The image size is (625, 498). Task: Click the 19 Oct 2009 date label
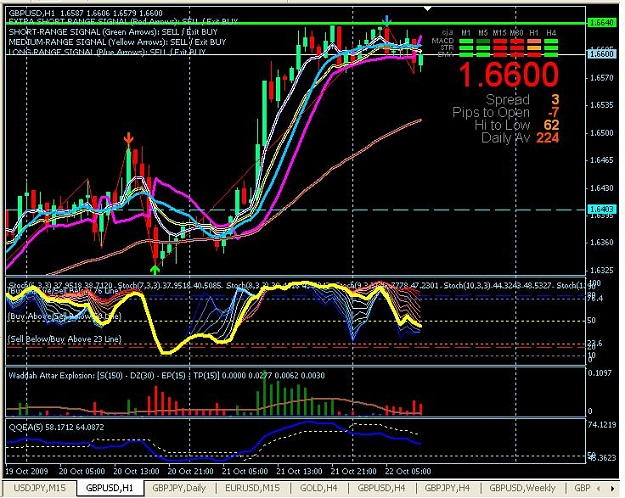click(x=27, y=471)
